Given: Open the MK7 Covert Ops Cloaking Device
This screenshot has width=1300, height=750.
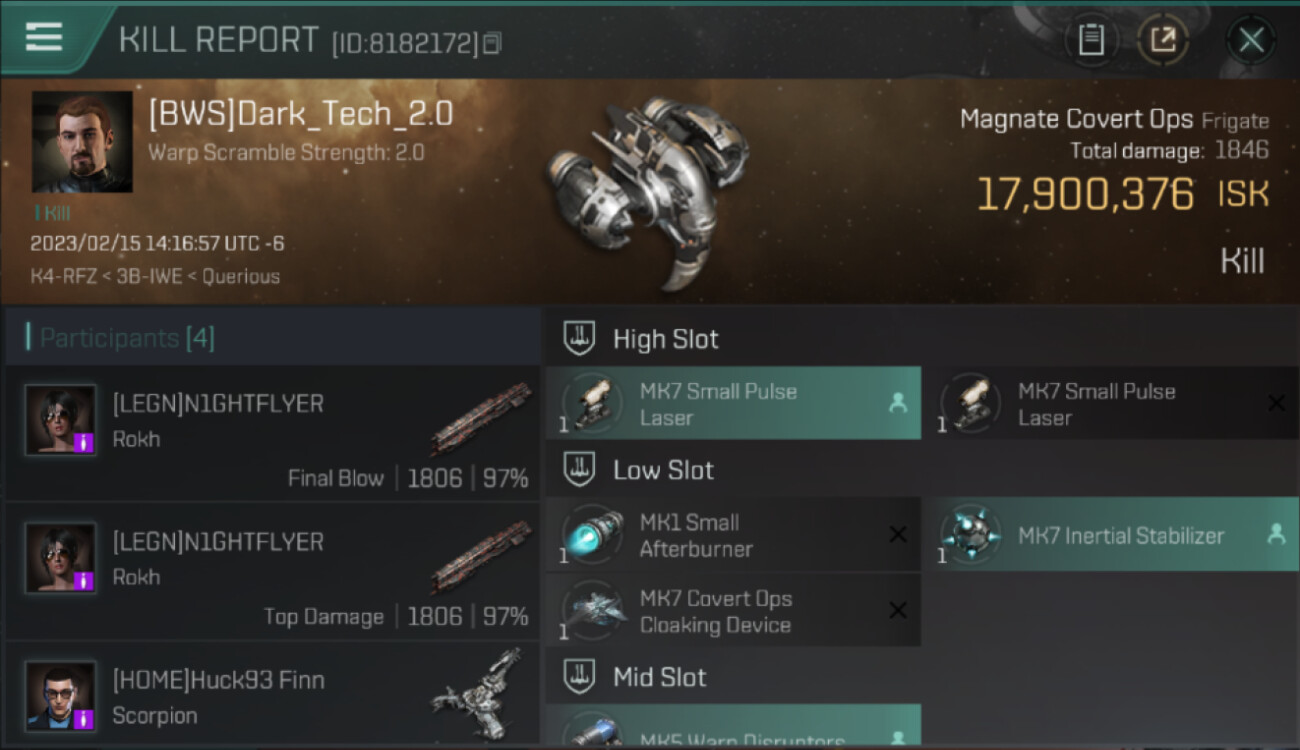Looking at the screenshot, I should (733, 612).
